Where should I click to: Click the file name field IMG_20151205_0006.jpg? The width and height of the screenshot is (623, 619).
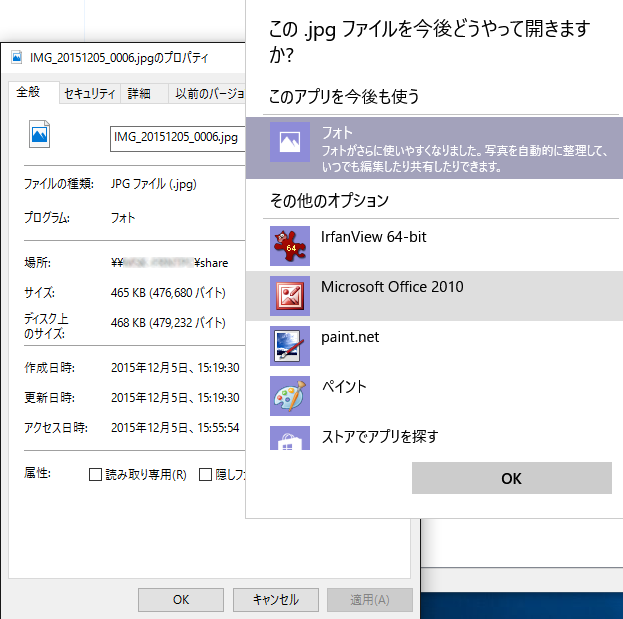178,139
